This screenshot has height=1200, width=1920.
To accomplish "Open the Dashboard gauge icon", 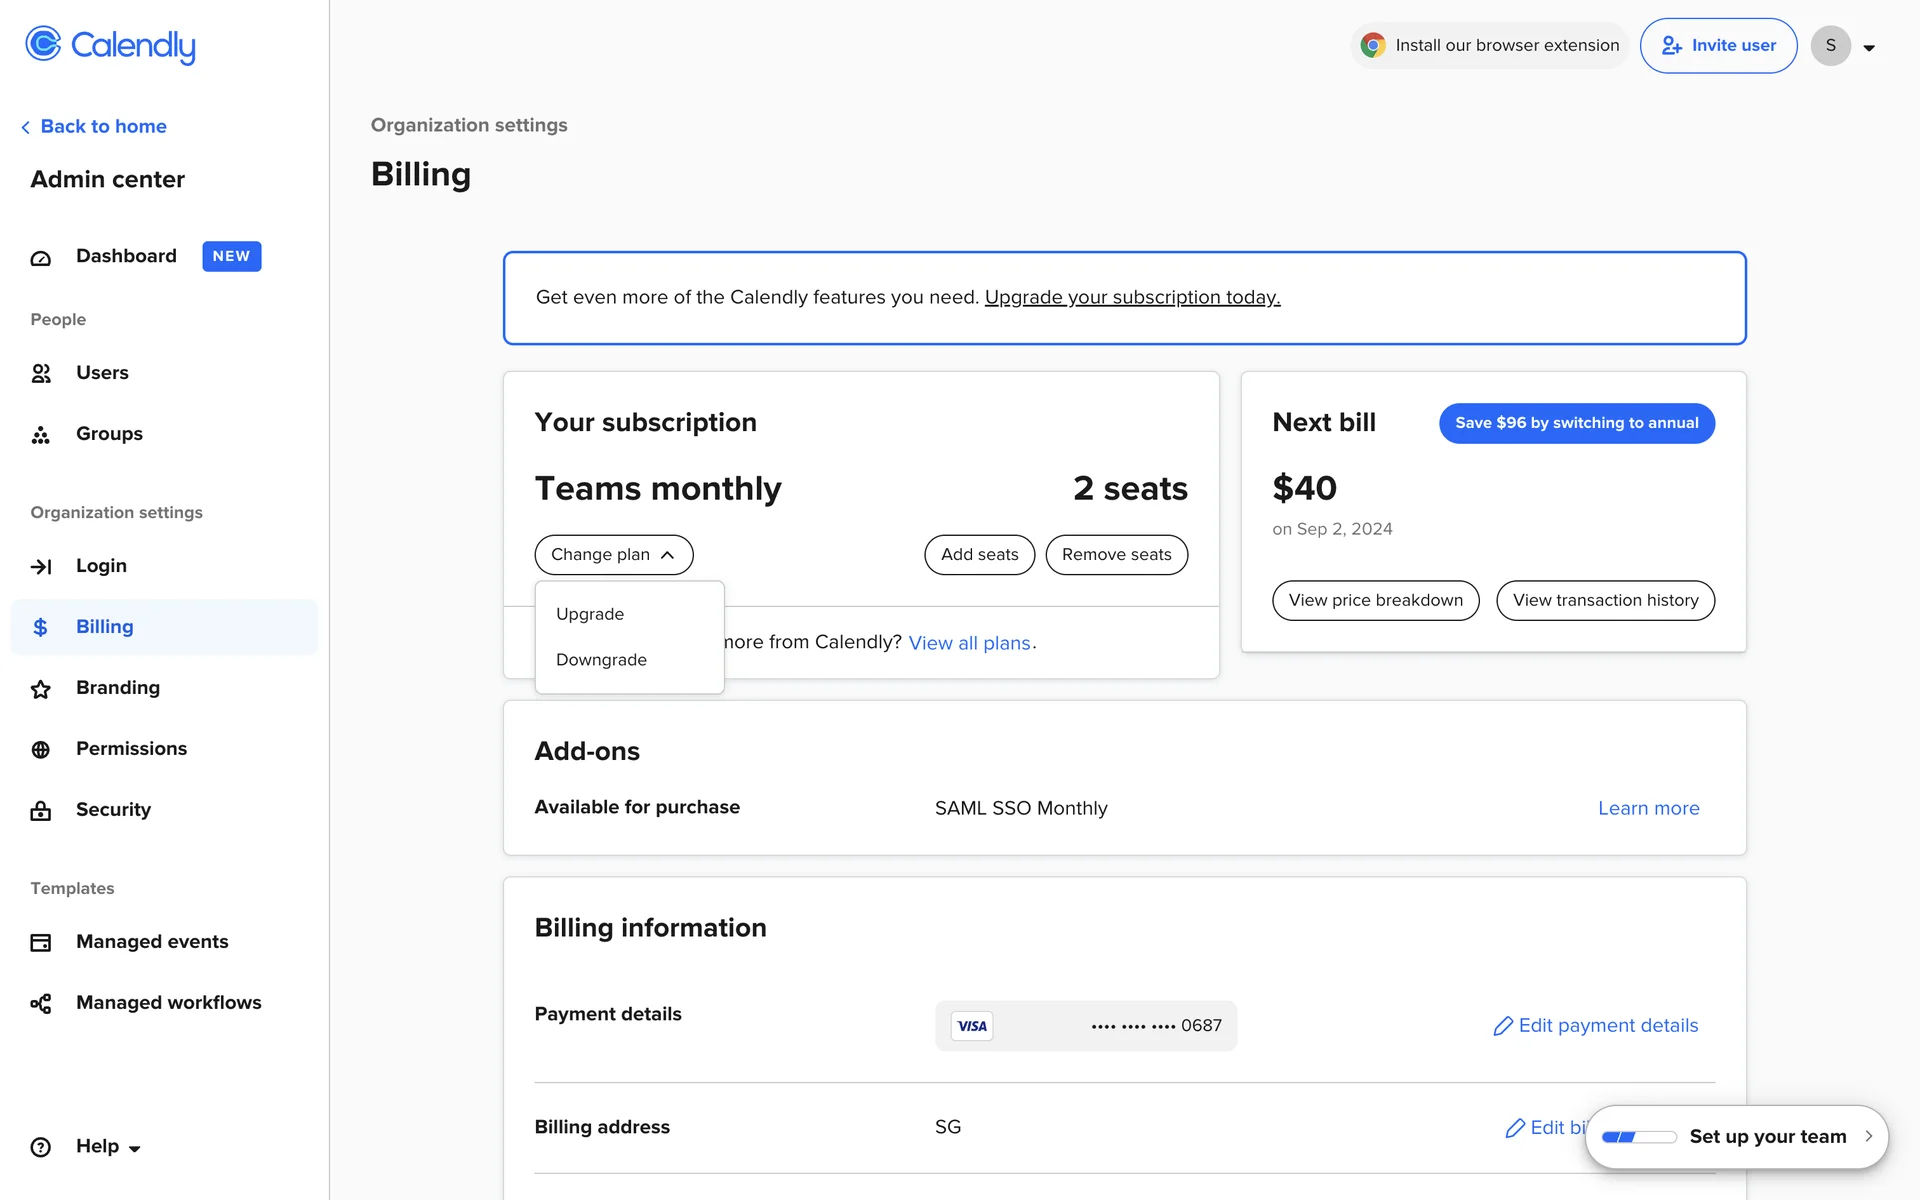I will click(x=41, y=258).
